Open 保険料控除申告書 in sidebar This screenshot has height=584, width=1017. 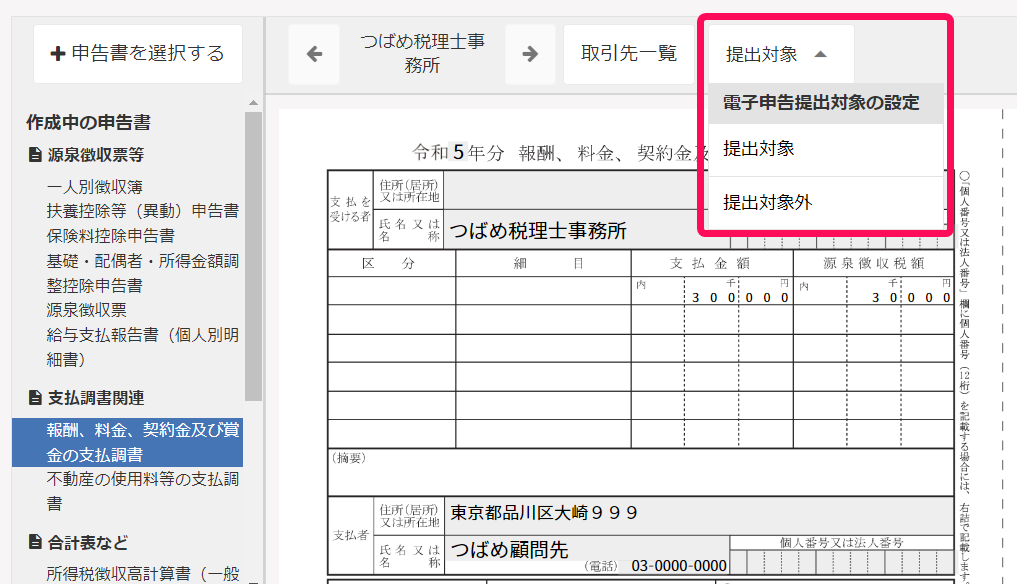pos(110,236)
